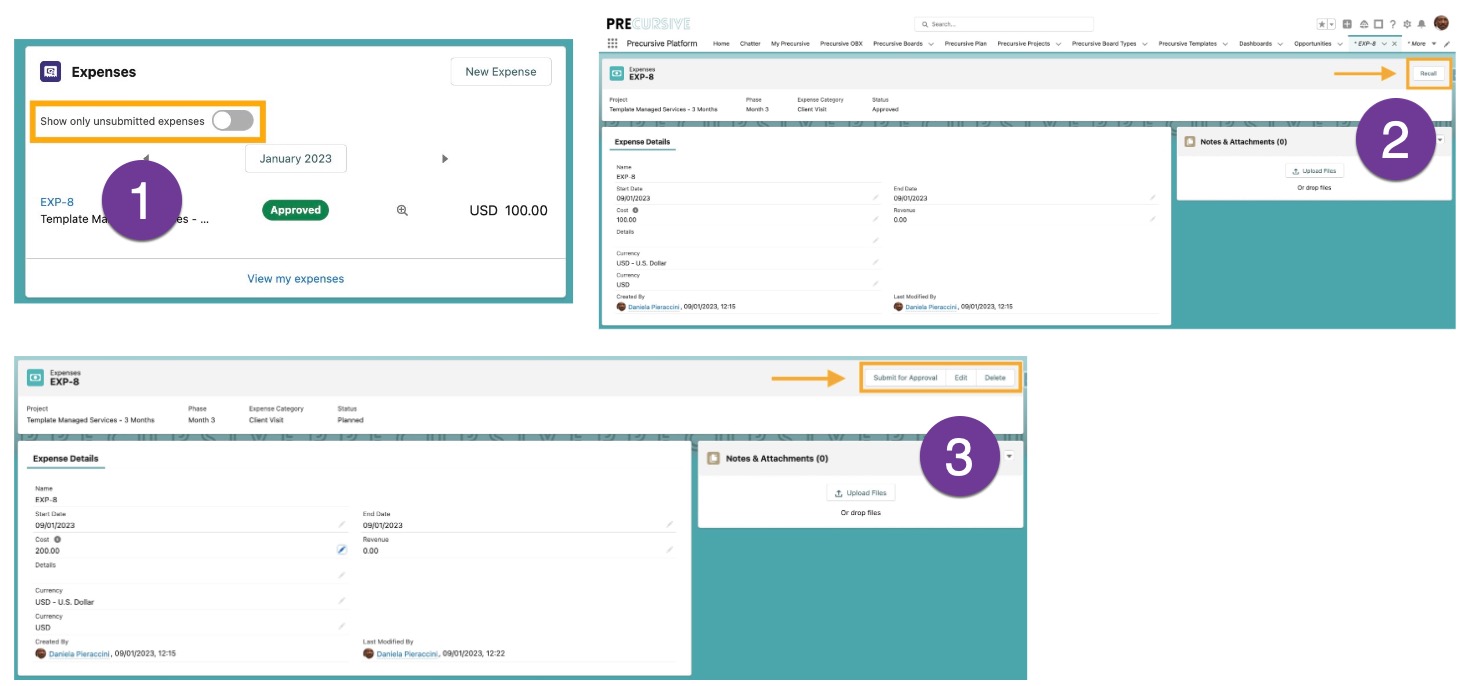This screenshot has width=1468, height=686.
Task: Open Setup via the gear icon
Action: click(1408, 24)
